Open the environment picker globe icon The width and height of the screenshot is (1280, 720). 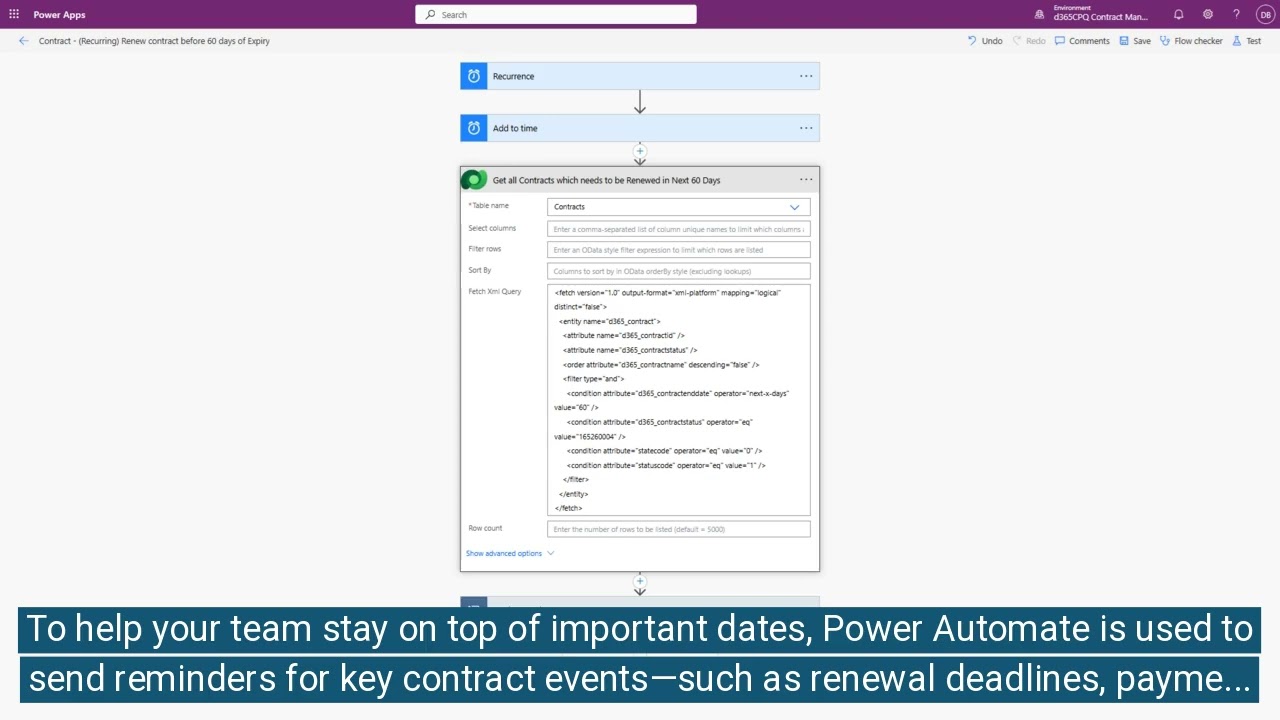(1040, 14)
